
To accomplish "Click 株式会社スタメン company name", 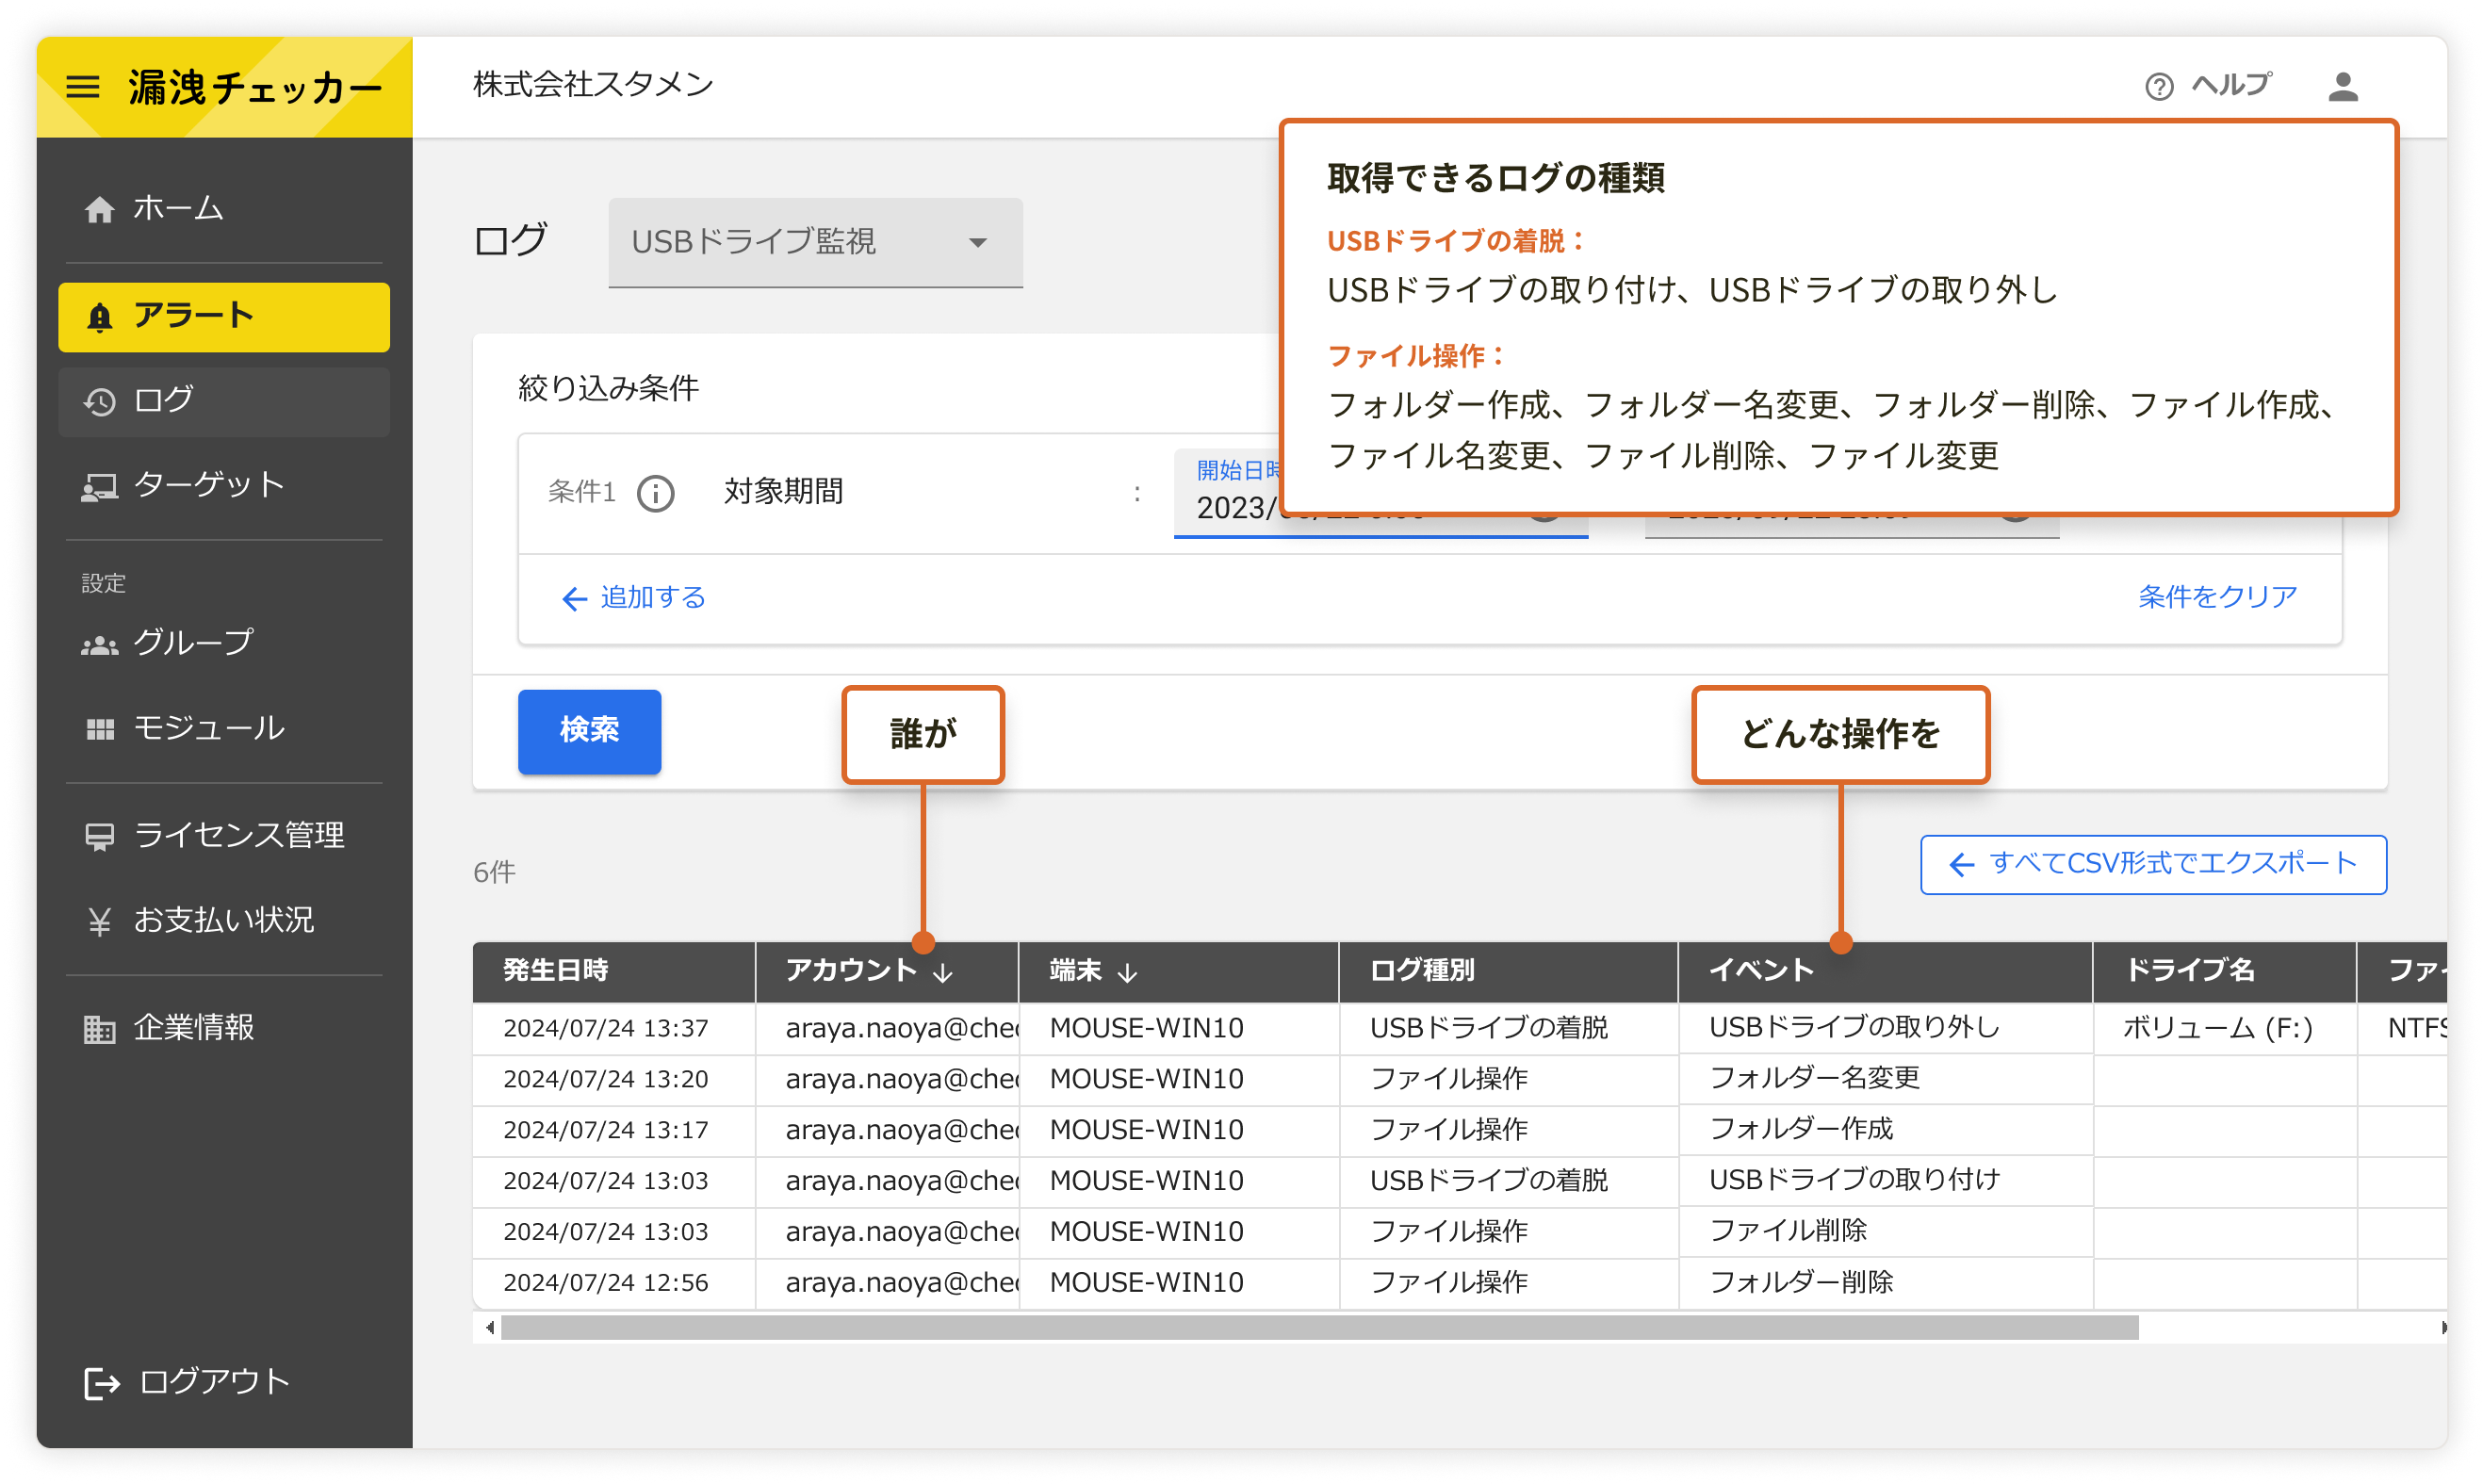I will [593, 84].
